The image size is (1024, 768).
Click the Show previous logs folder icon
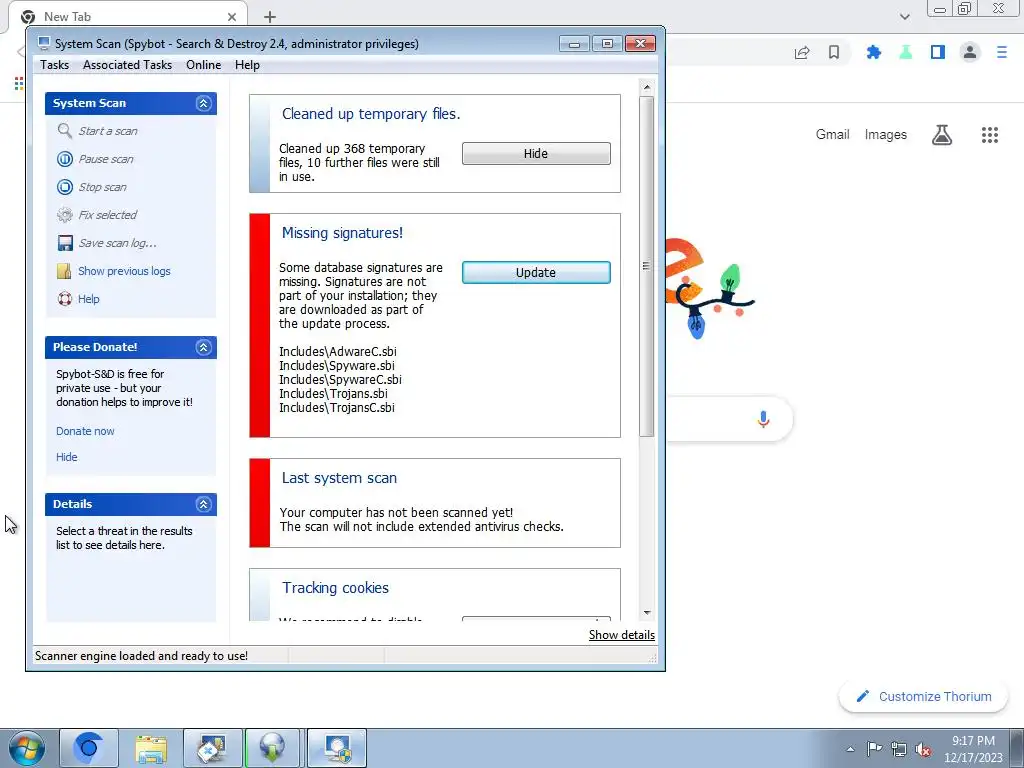pos(65,271)
